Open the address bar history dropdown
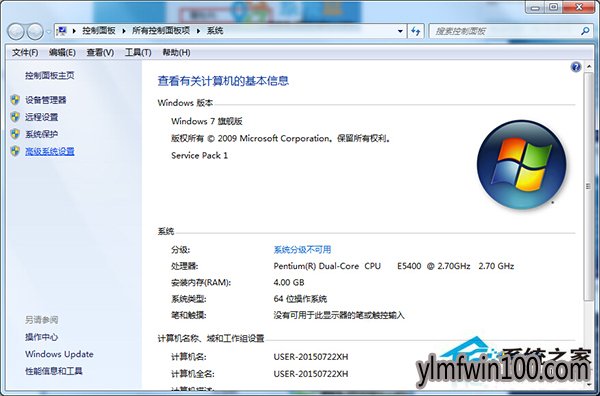 (x=400, y=31)
